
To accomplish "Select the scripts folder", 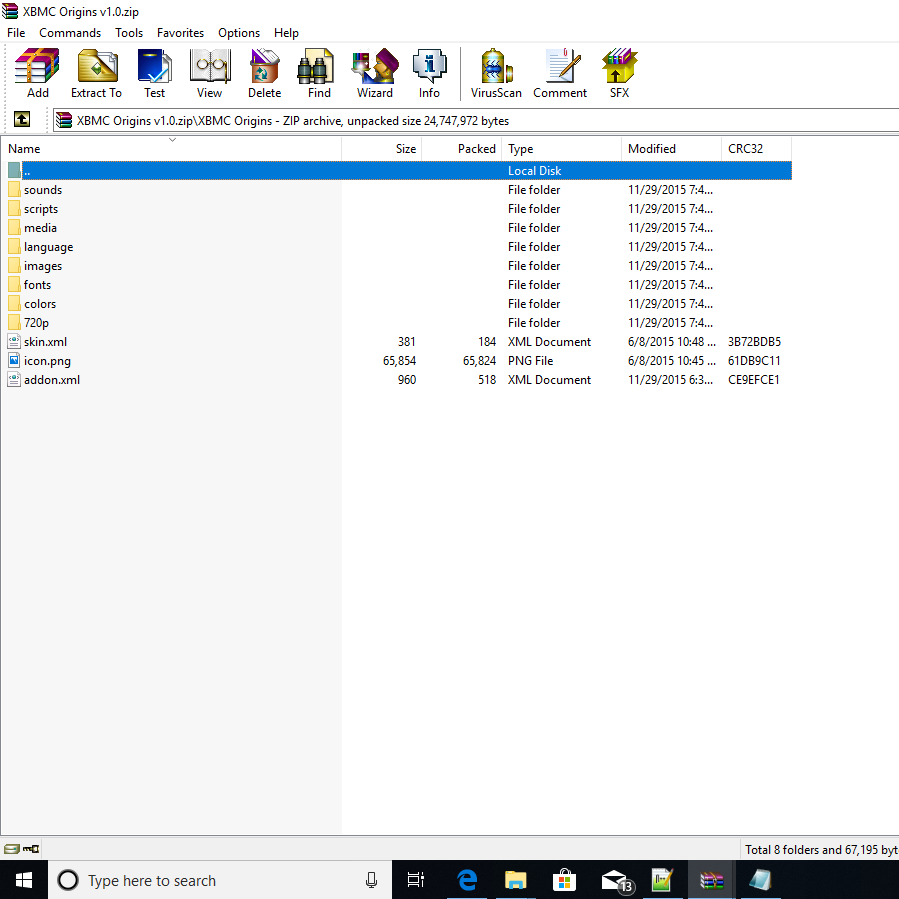I will [41, 209].
